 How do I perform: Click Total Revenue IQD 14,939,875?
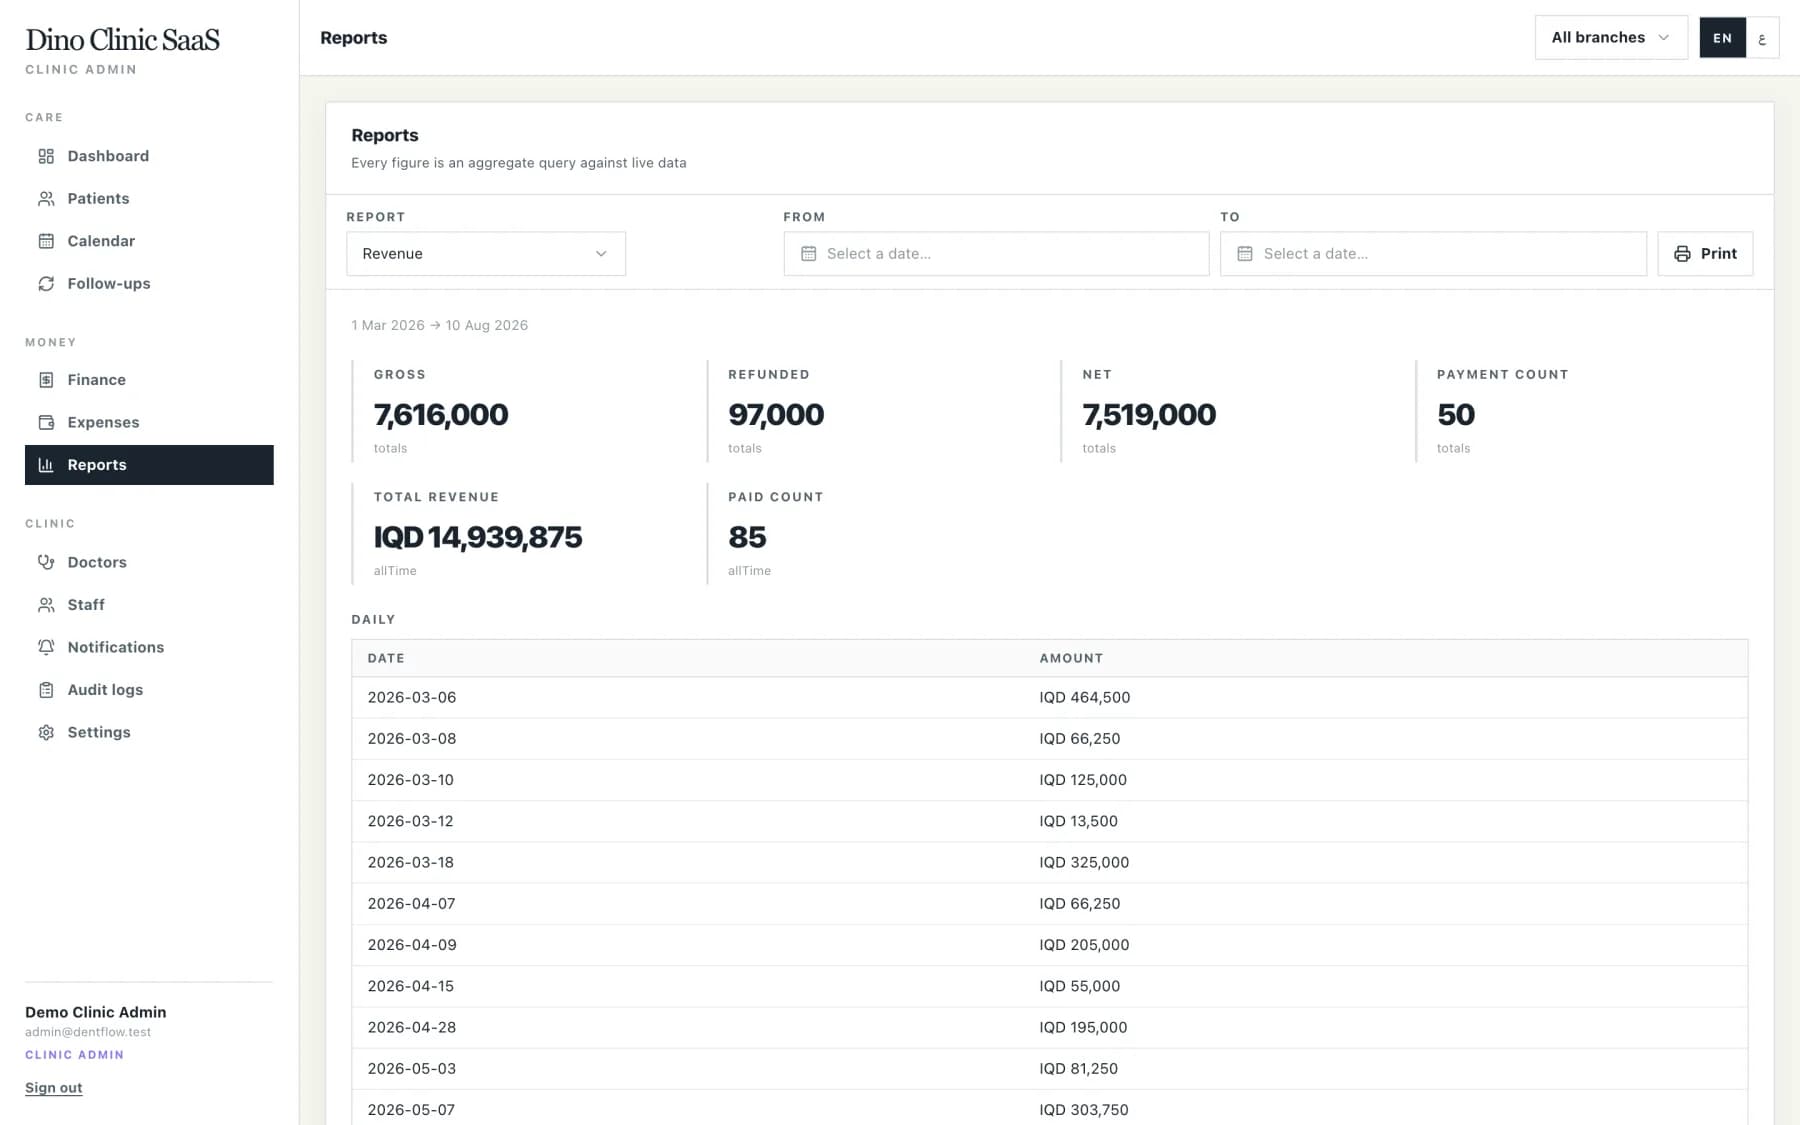(478, 537)
